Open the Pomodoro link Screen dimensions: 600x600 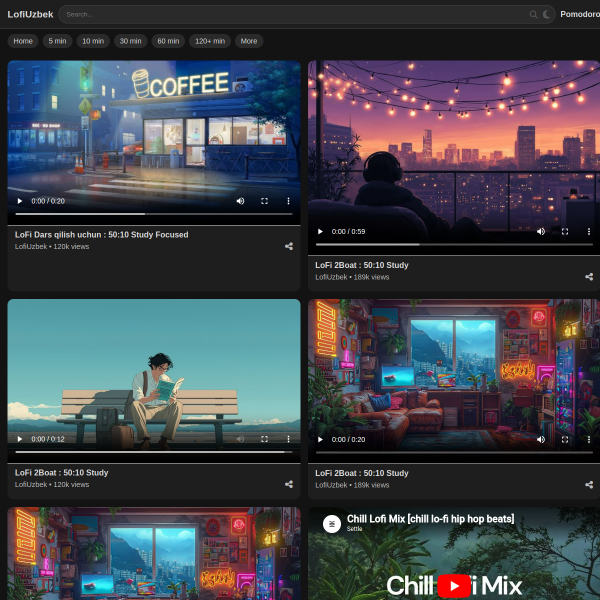tap(579, 15)
